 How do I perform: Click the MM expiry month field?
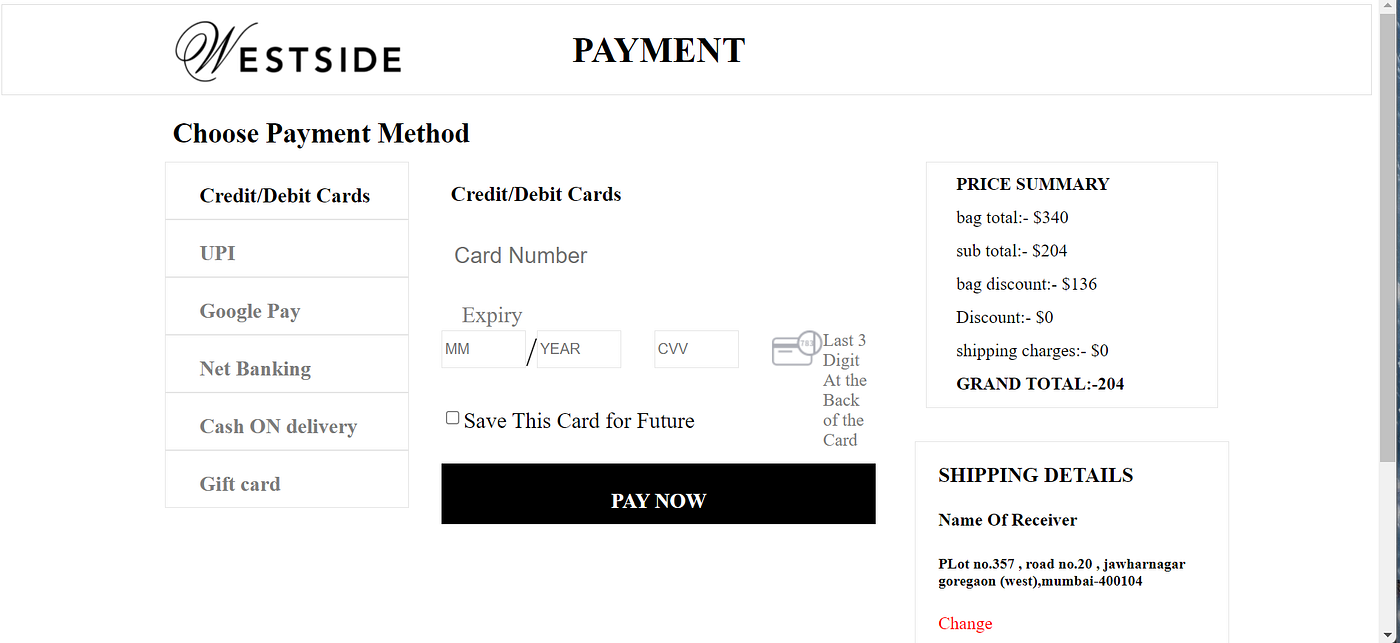(483, 349)
